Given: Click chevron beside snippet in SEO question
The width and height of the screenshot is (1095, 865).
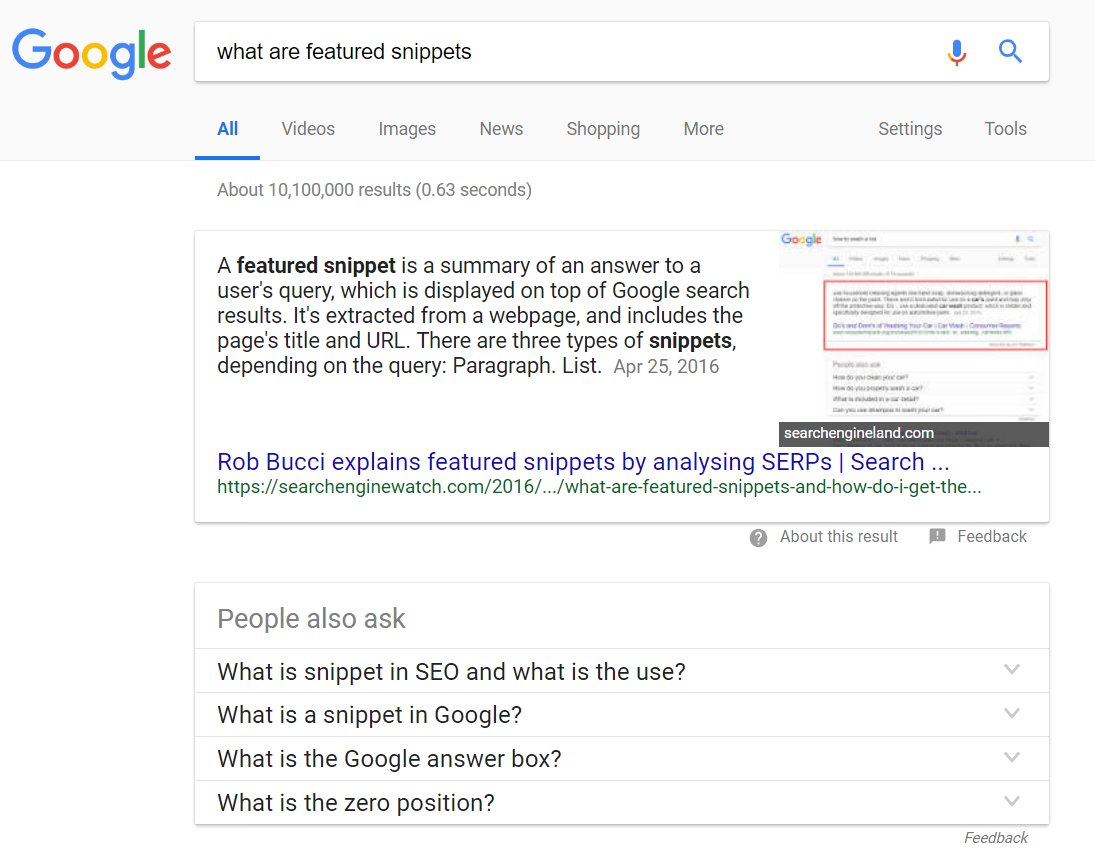Looking at the screenshot, I should coord(1012,670).
